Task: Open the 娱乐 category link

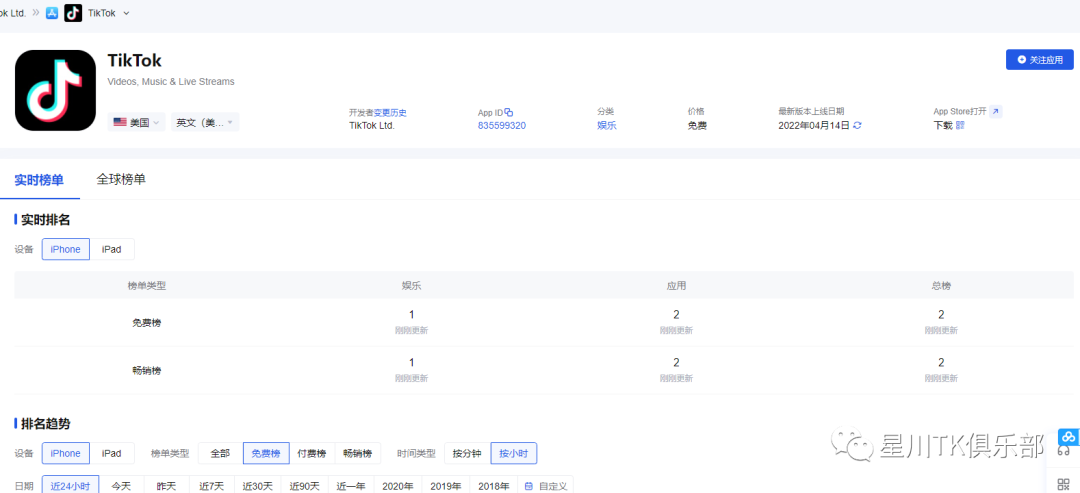Action: (607, 125)
